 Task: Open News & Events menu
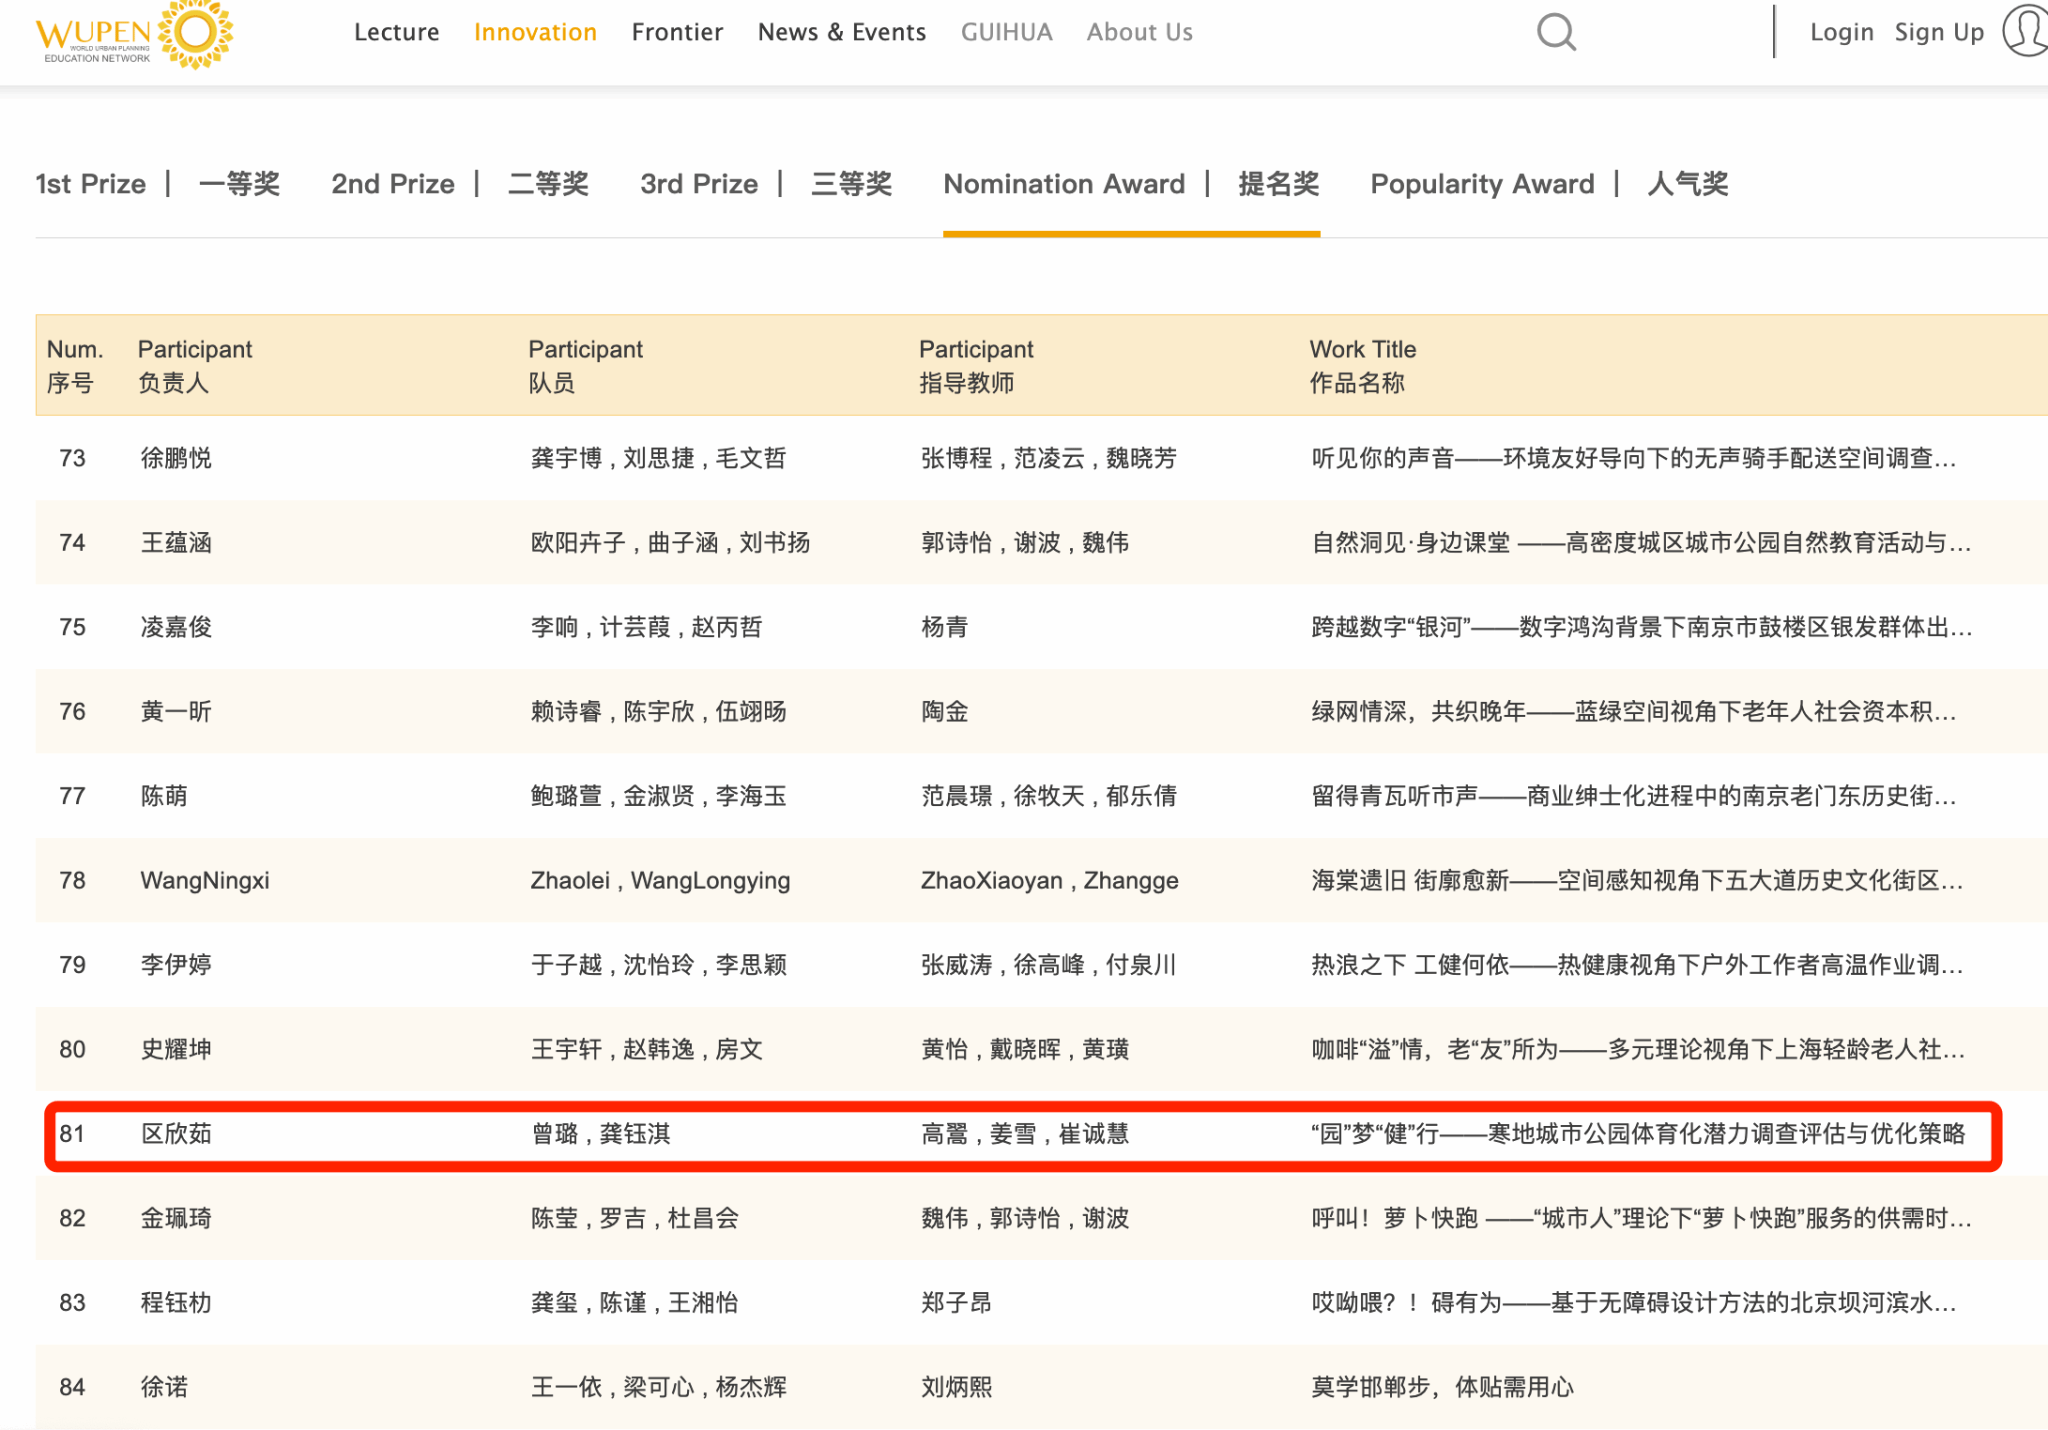[x=842, y=32]
